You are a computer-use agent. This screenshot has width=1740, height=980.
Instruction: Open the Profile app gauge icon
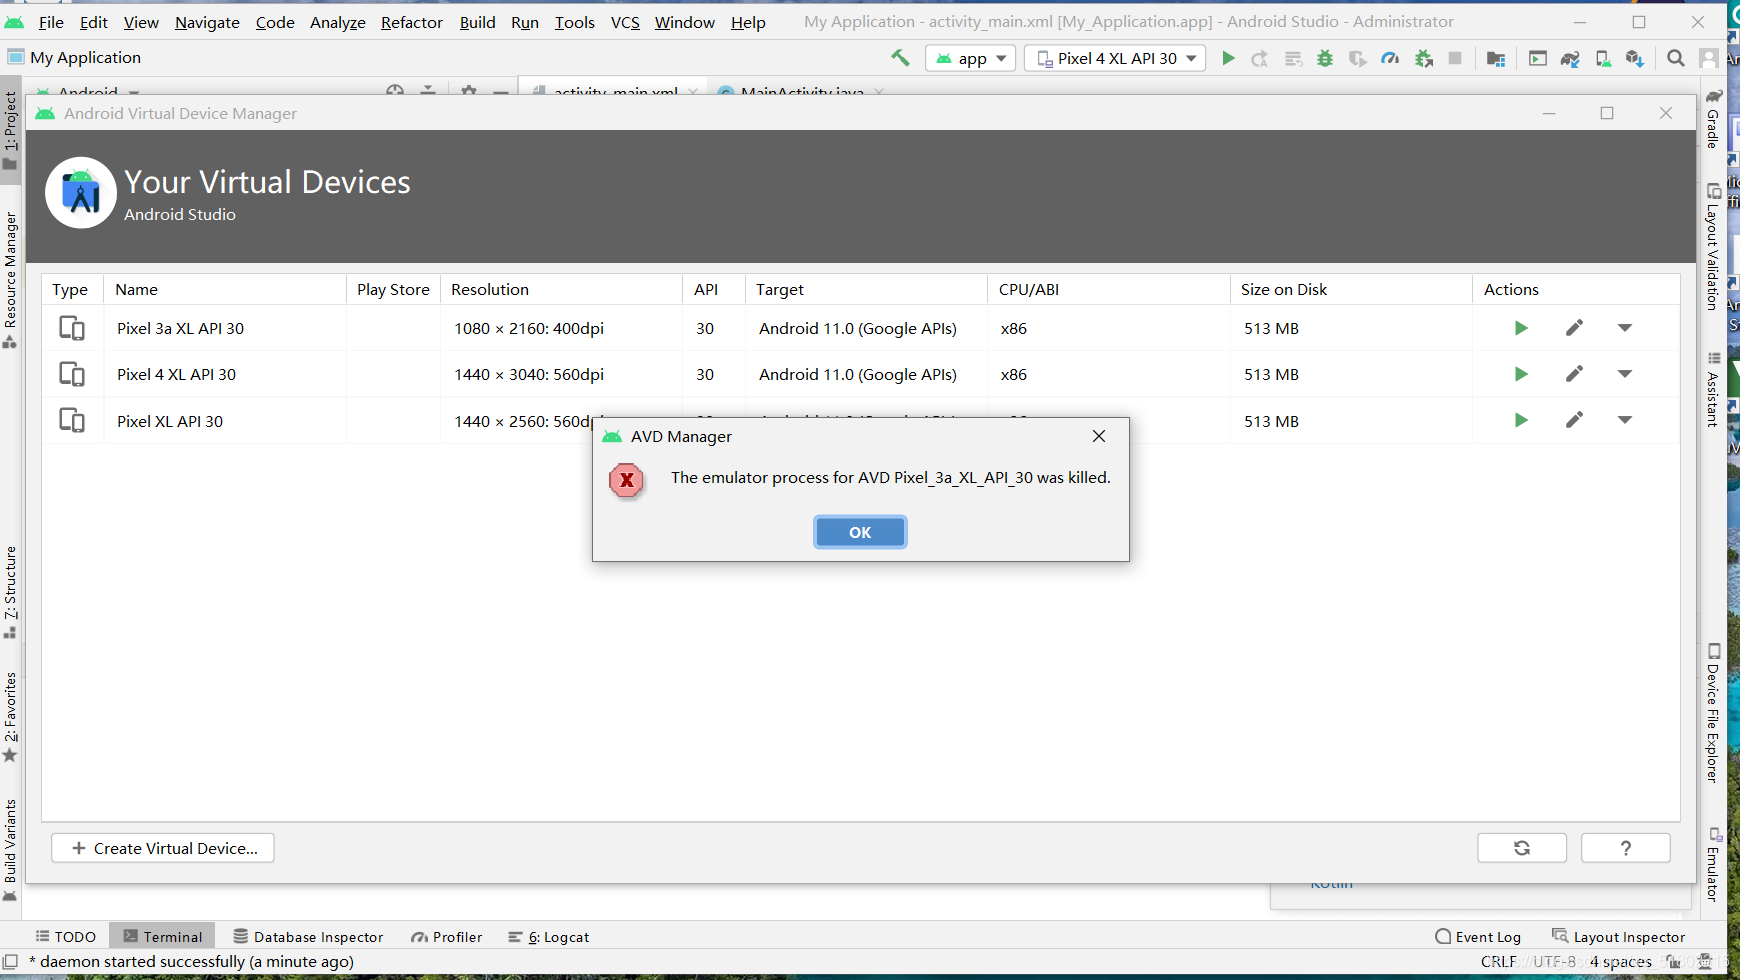coord(1390,58)
